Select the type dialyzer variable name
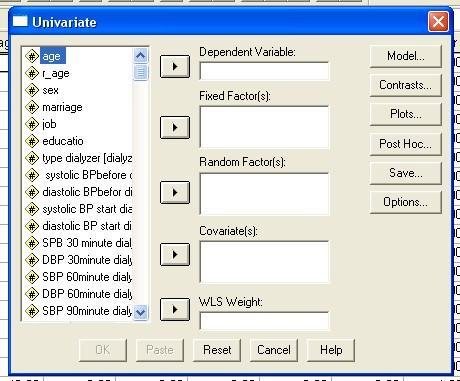This screenshot has height=381, width=460. 87,158
